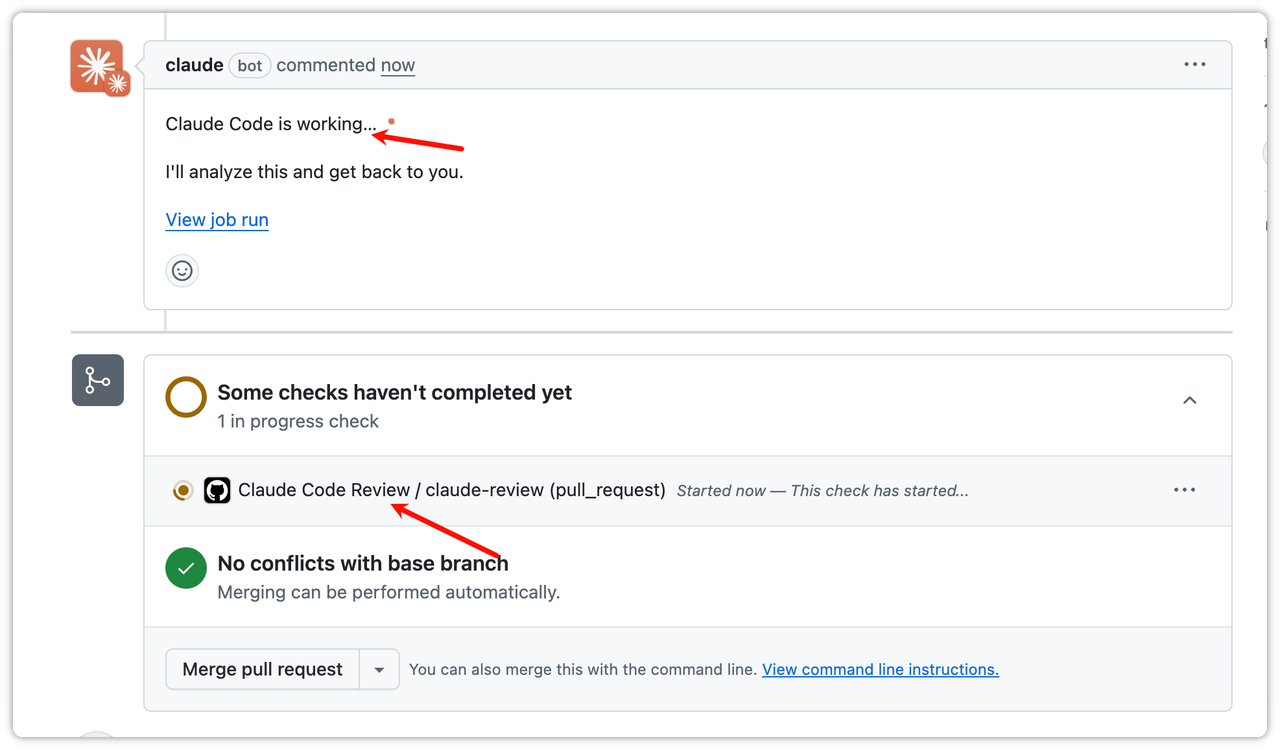Click the green no-conflicts checkmark icon
This screenshot has width=1280, height=750.
point(186,569)
